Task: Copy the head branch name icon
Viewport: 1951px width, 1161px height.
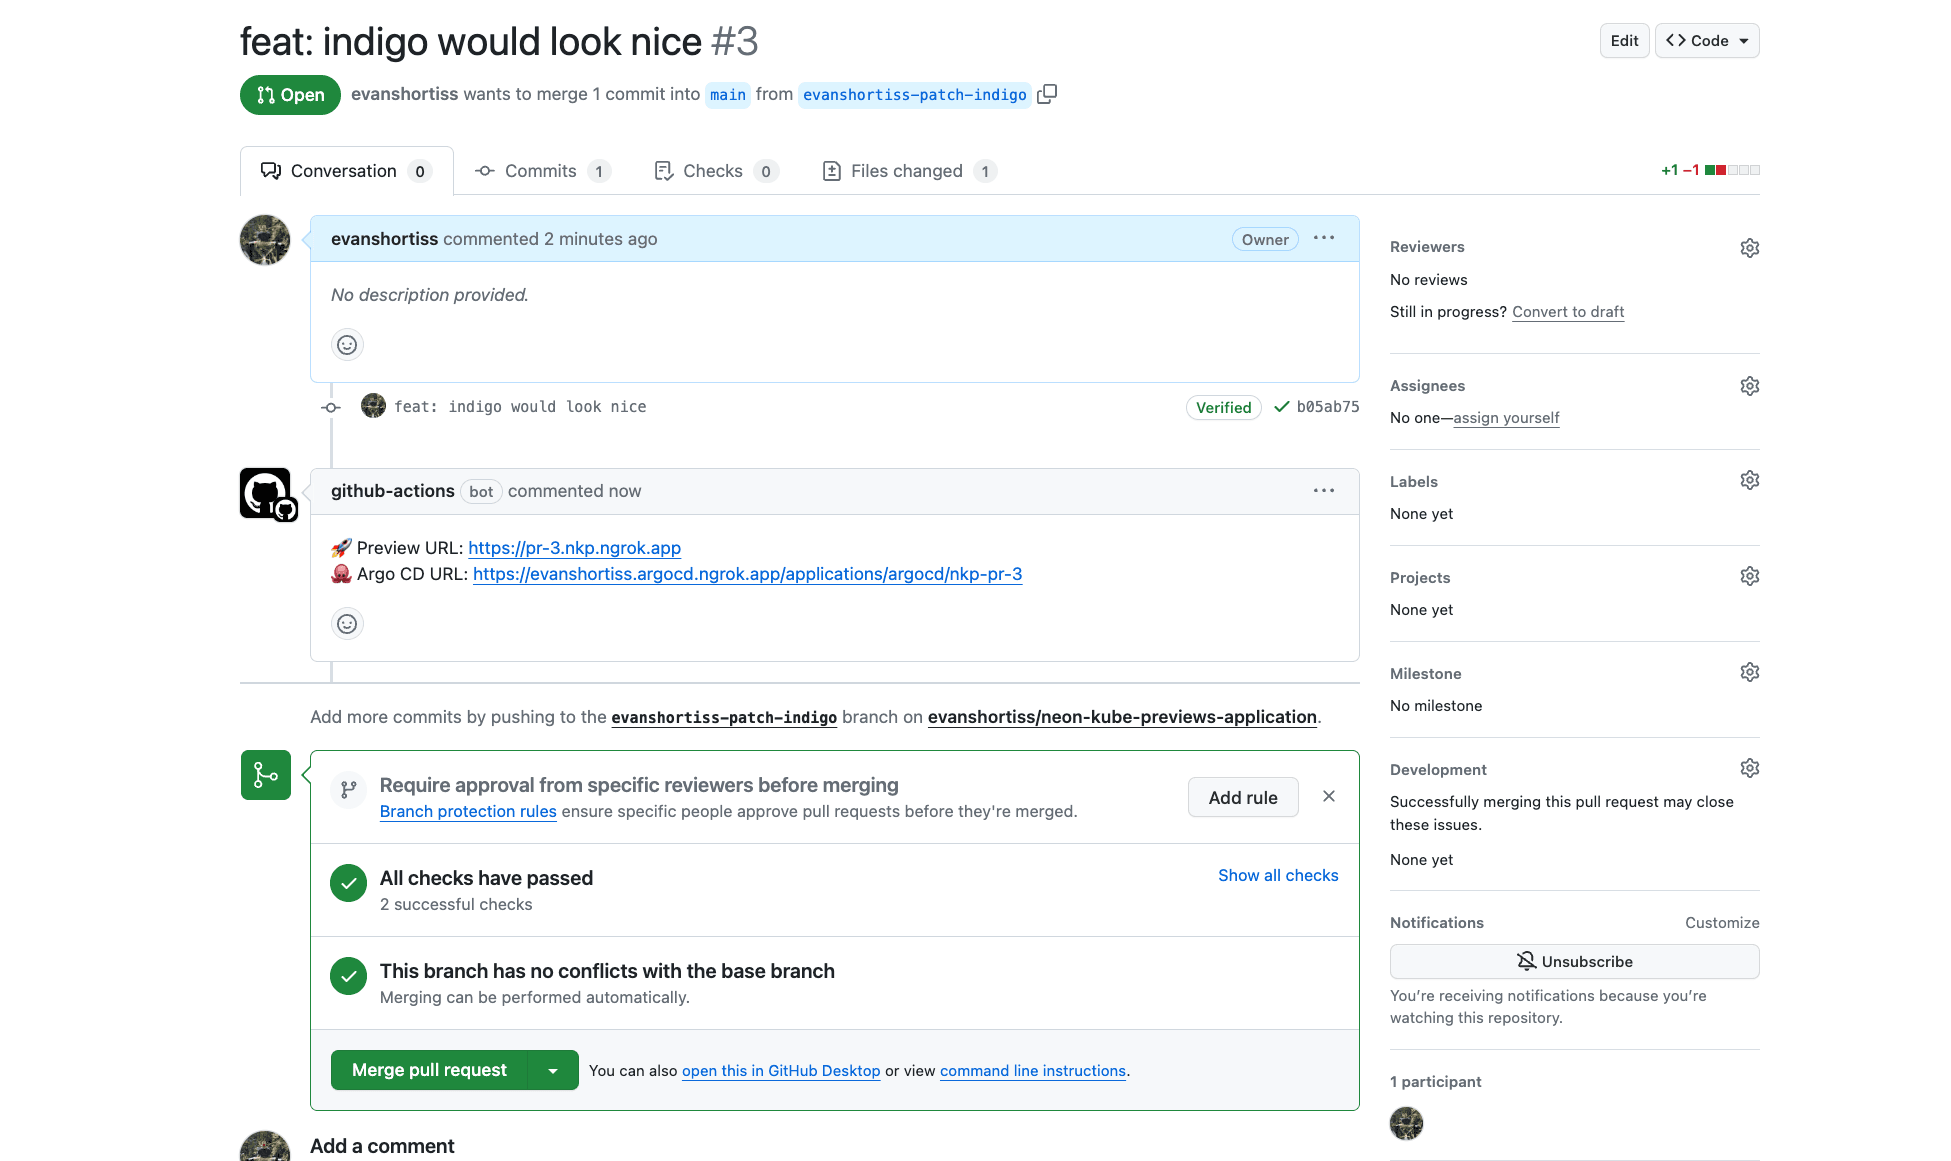Action: tap(1047, 94)
